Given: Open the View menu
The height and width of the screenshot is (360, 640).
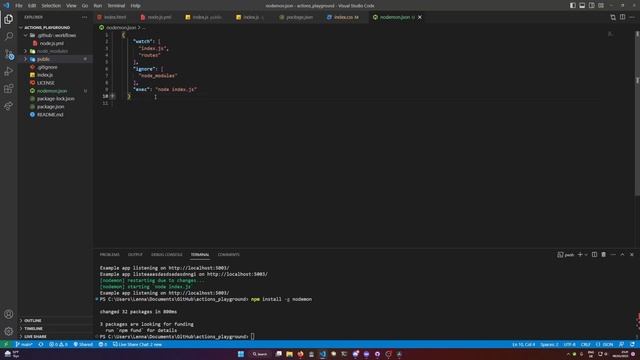Looking at the screenshot, I should pyautogui.click(x=71, y=6).
